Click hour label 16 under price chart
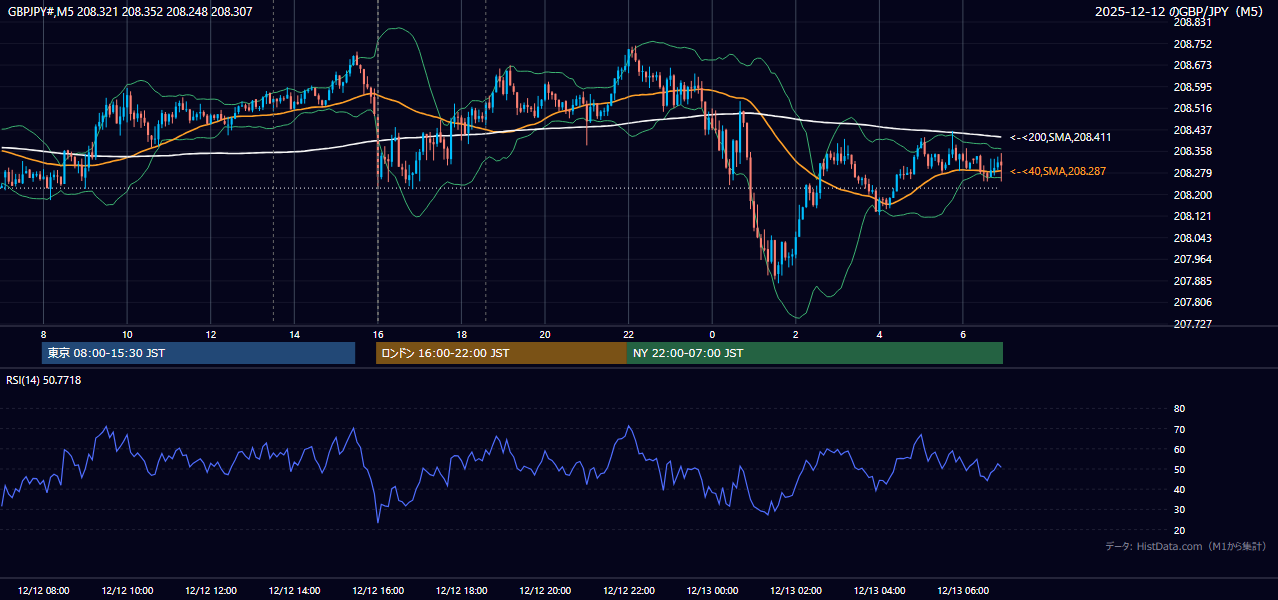This screenshot has width=1278, height=600. coord(377,334)
